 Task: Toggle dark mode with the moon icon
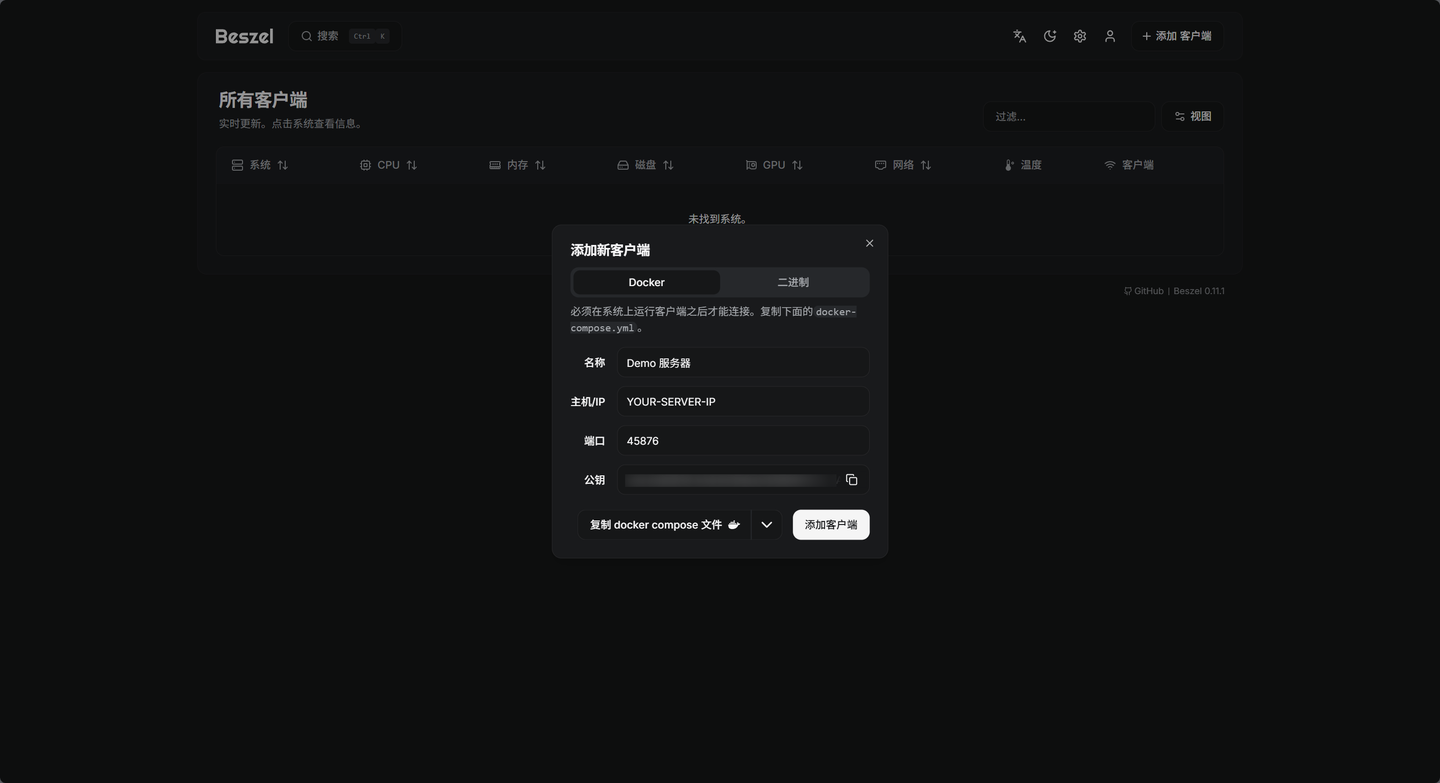[x=1049, y=36]
